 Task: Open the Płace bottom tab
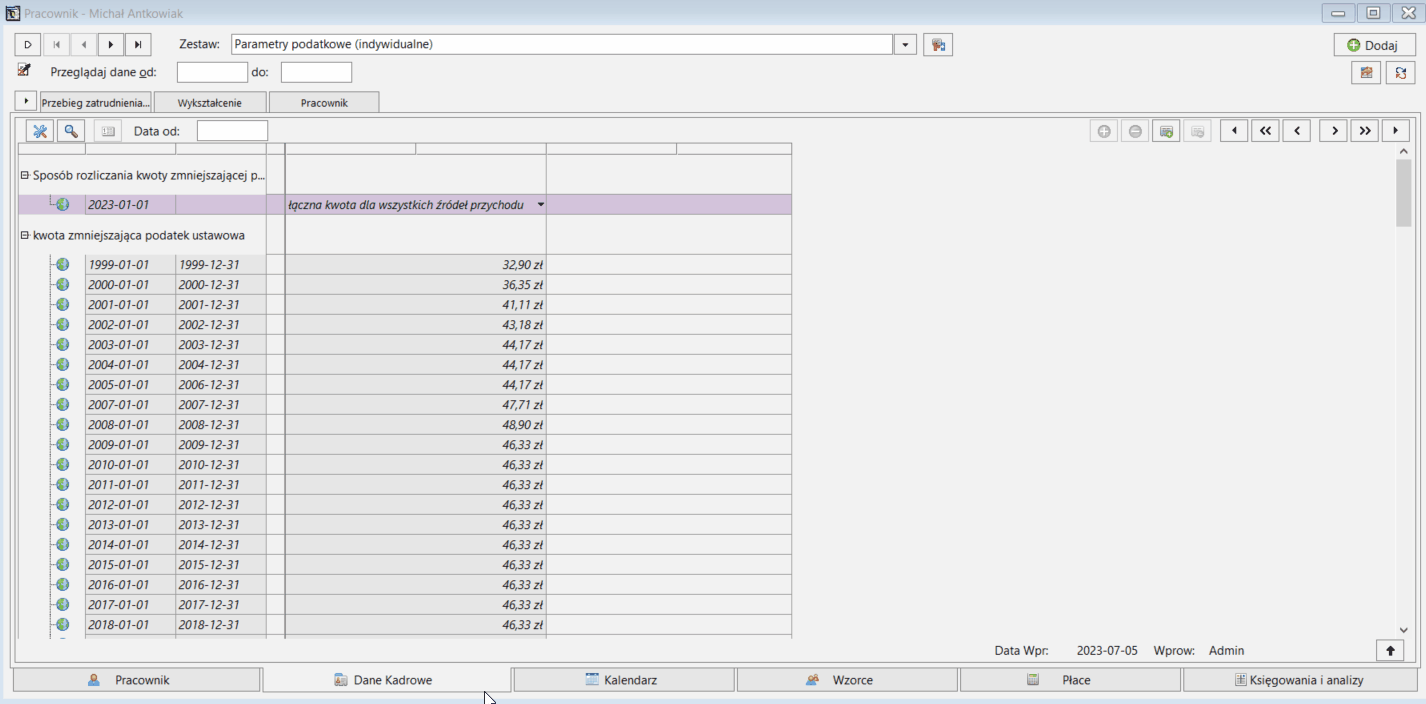pyautogui.click(x=1070, y=680)
